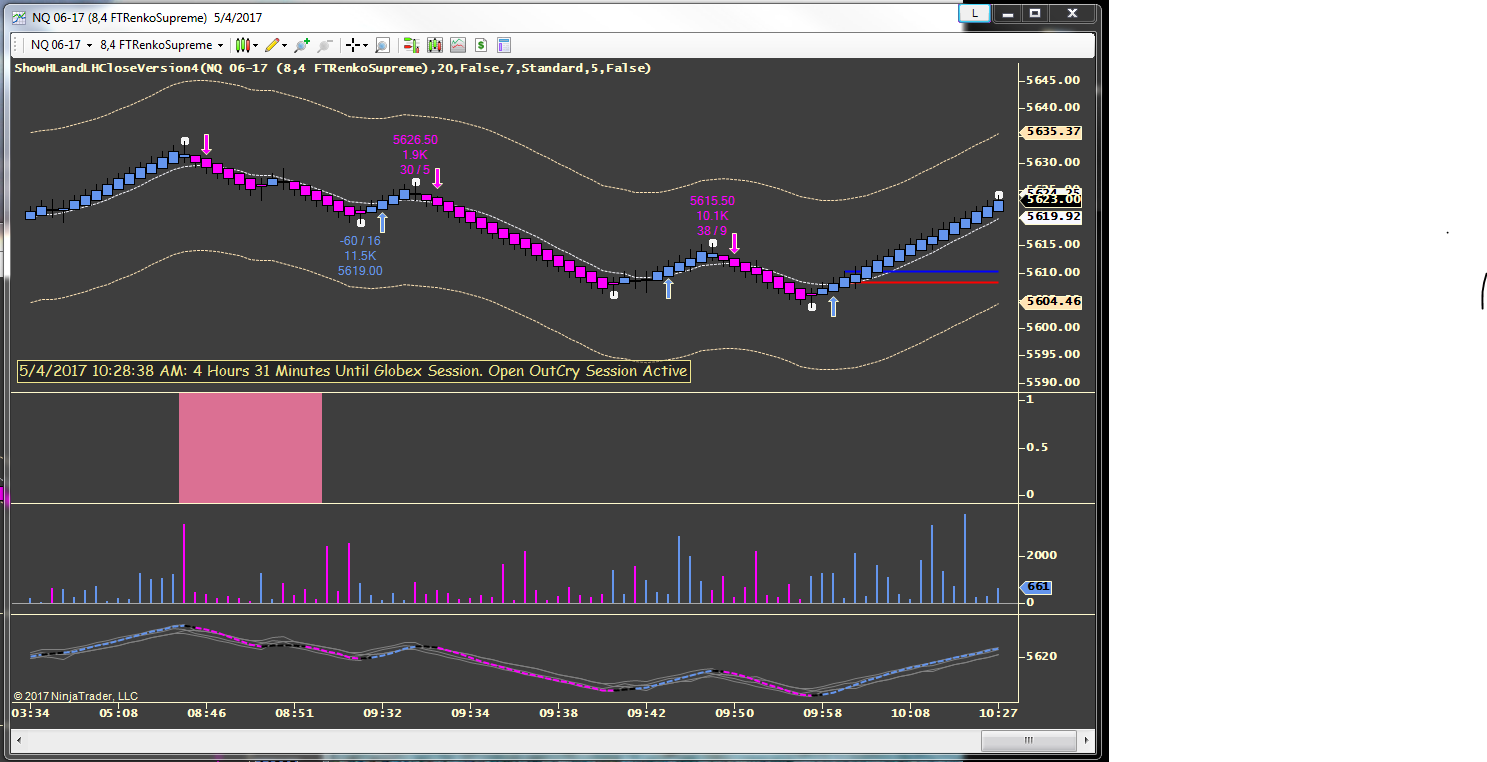Viewport: 1487px width, 762px height.
Task: Maximize the chart window
Action: (x=1035, y=14)
